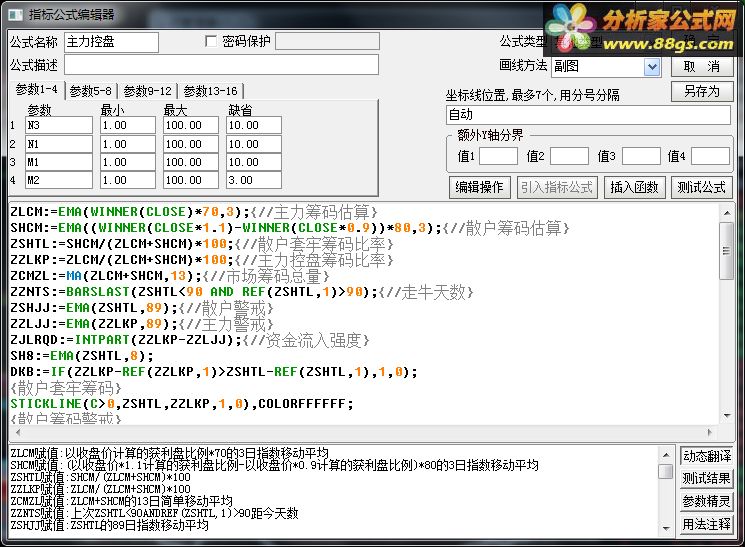
Task: Click the code line starting DKB:=IF
Action: pyautogui.click(x=214, y=372)
